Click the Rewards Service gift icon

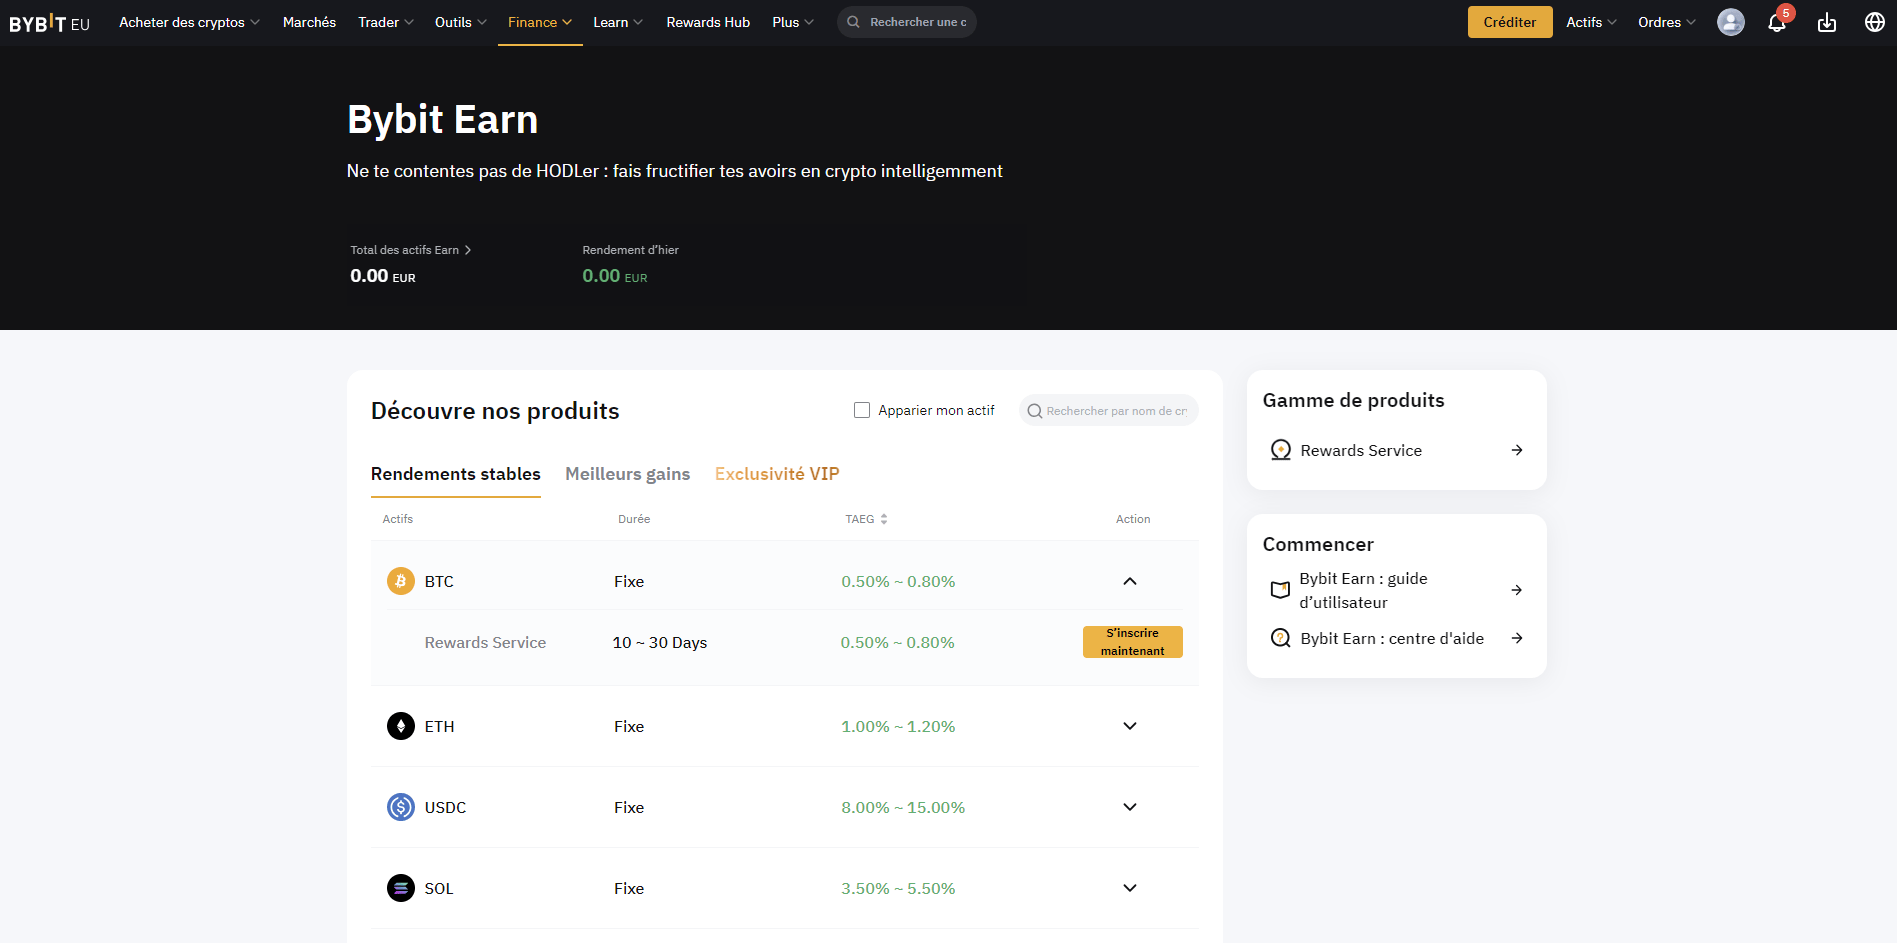tap(1280, 450)
